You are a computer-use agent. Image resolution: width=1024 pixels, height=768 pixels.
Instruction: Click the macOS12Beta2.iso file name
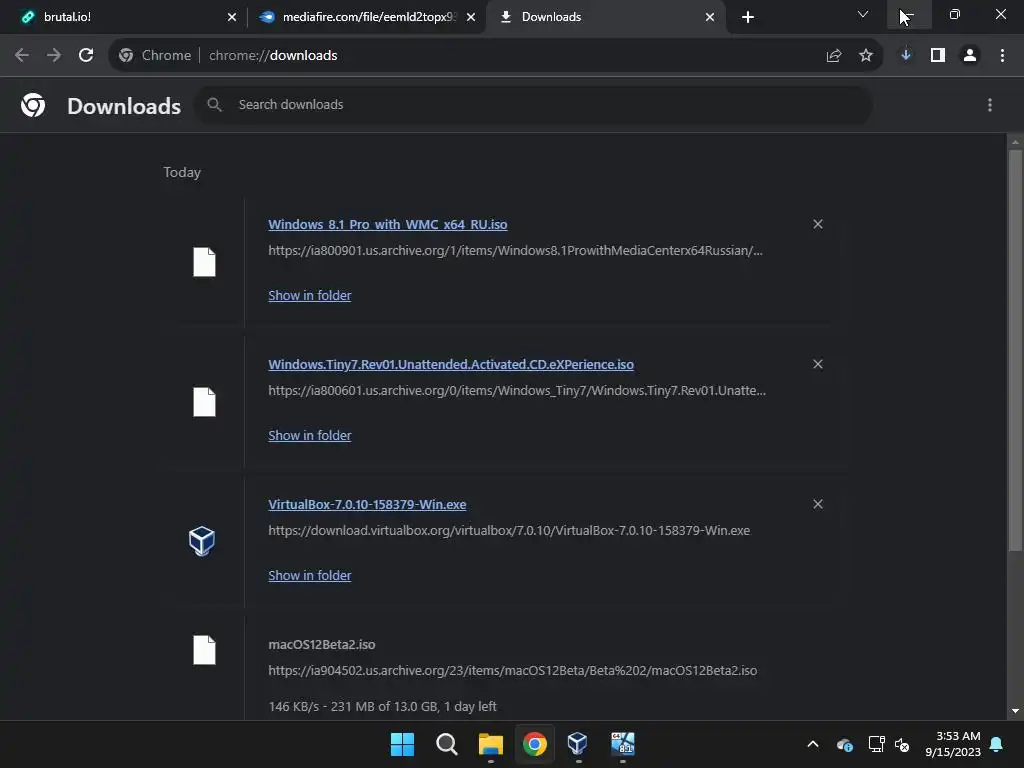[322, 645]
